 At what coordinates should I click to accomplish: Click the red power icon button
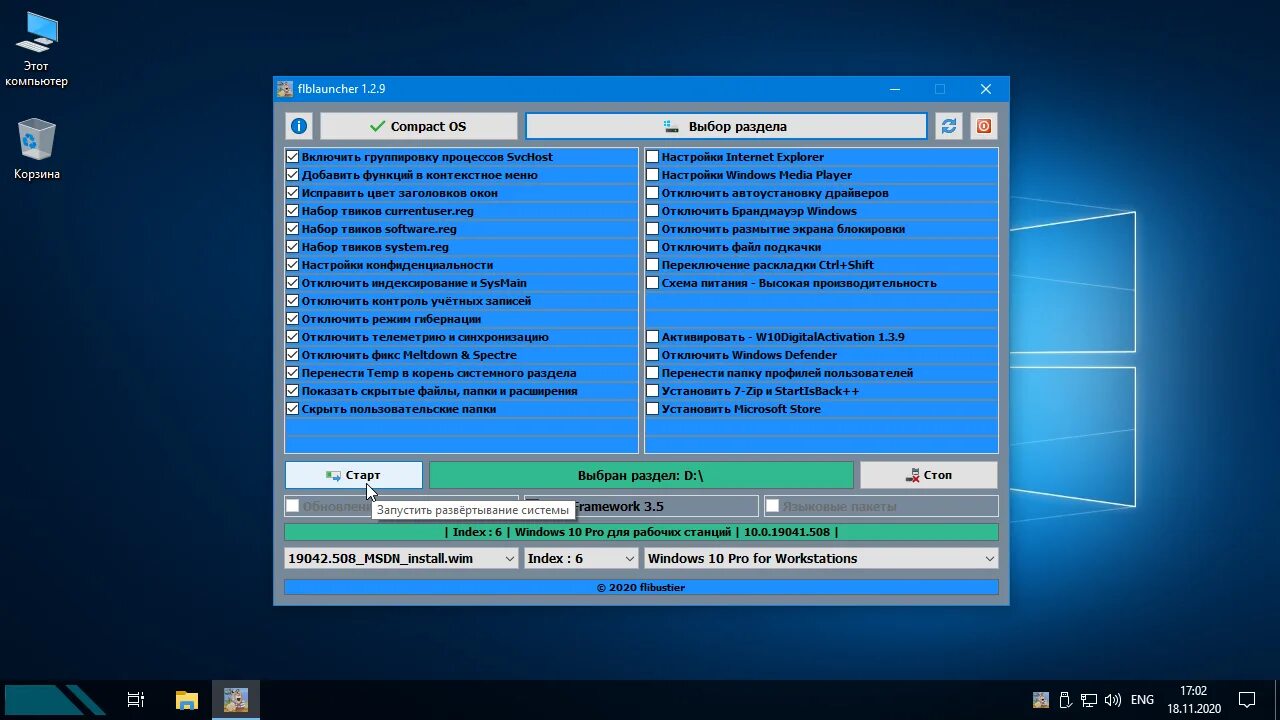tap(984, 126)
